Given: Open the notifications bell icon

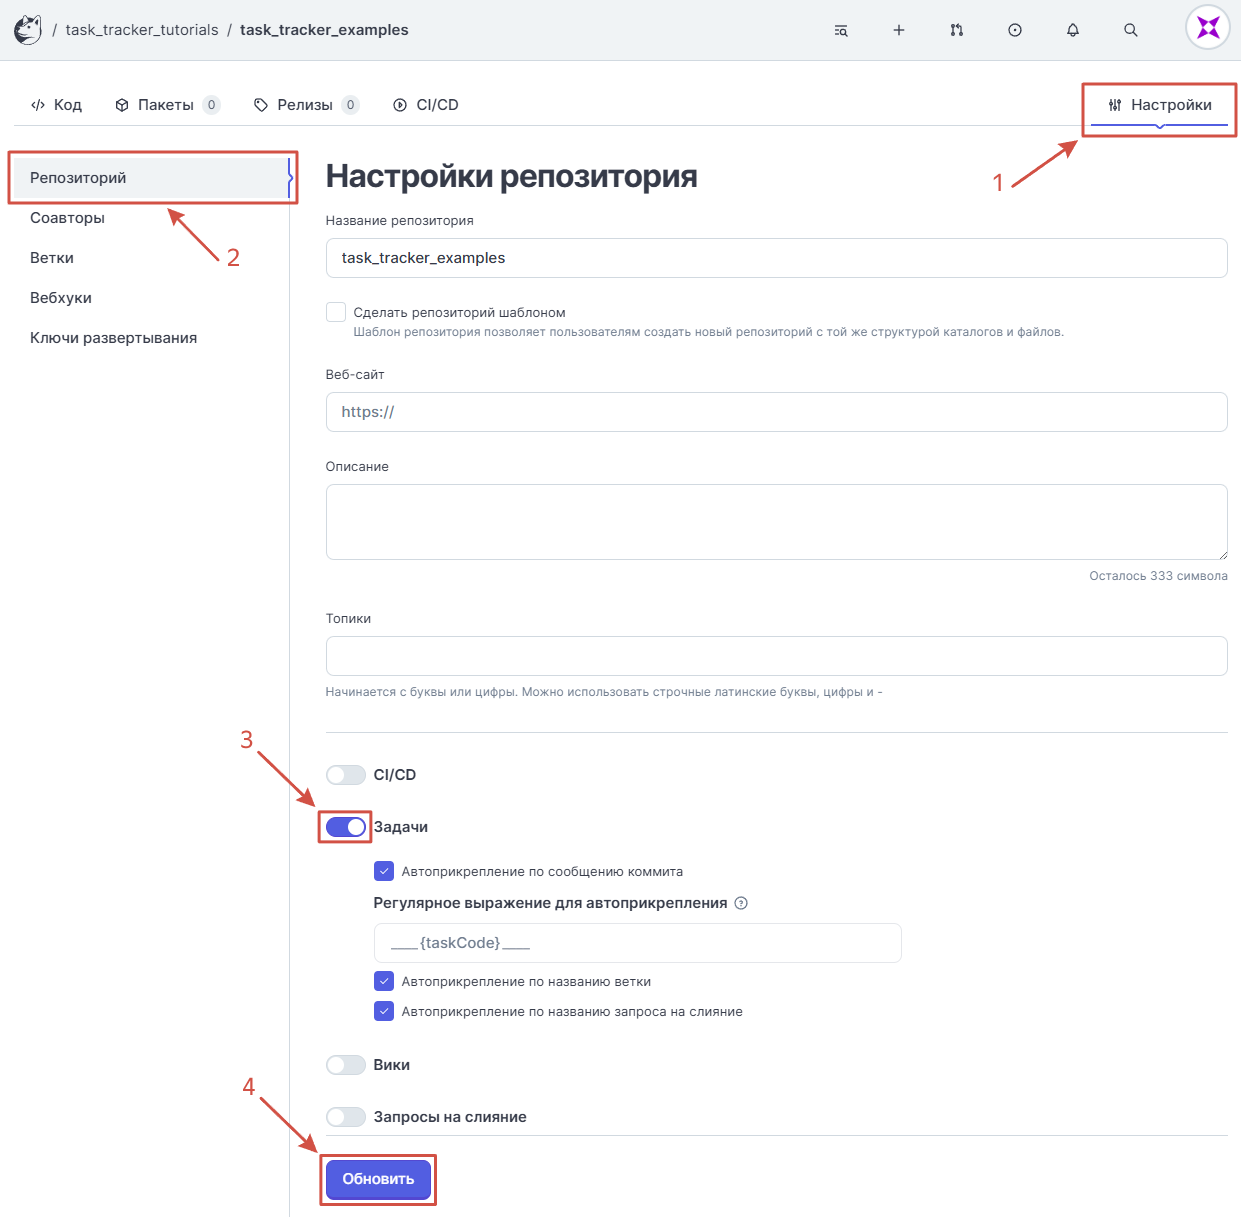Looking at the screenshot, I should pyautogui.click(x=1073, y=30).
